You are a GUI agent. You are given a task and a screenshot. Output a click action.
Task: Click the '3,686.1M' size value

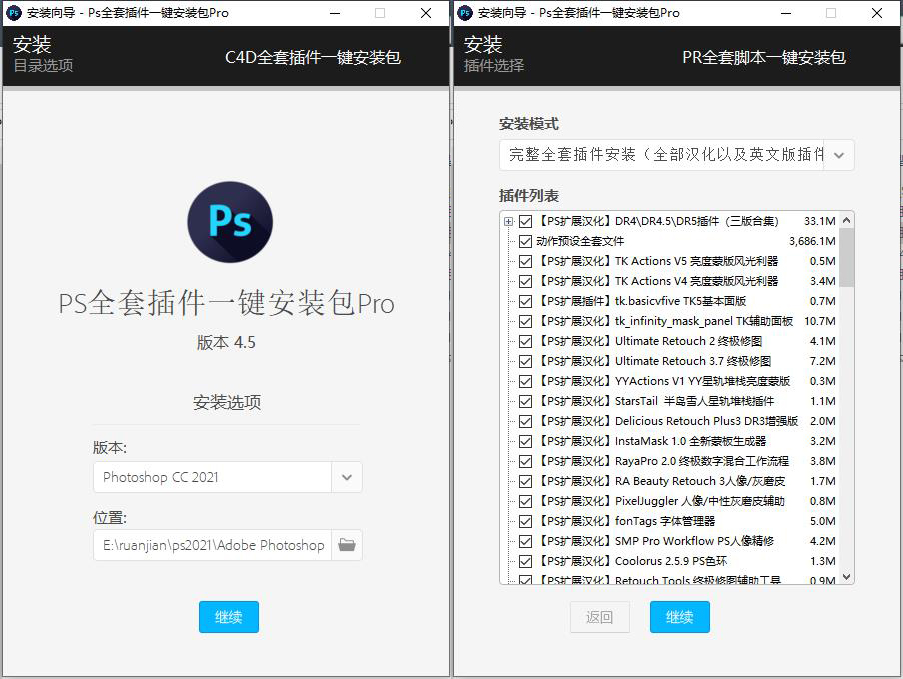coord(812,241)
